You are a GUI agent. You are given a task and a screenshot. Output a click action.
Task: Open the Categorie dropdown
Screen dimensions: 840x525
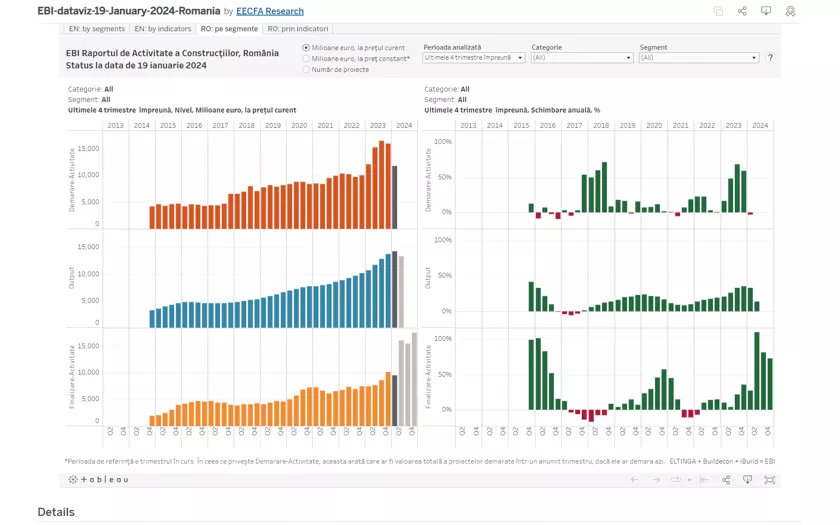pyautogui.click(x=582, y=57)
